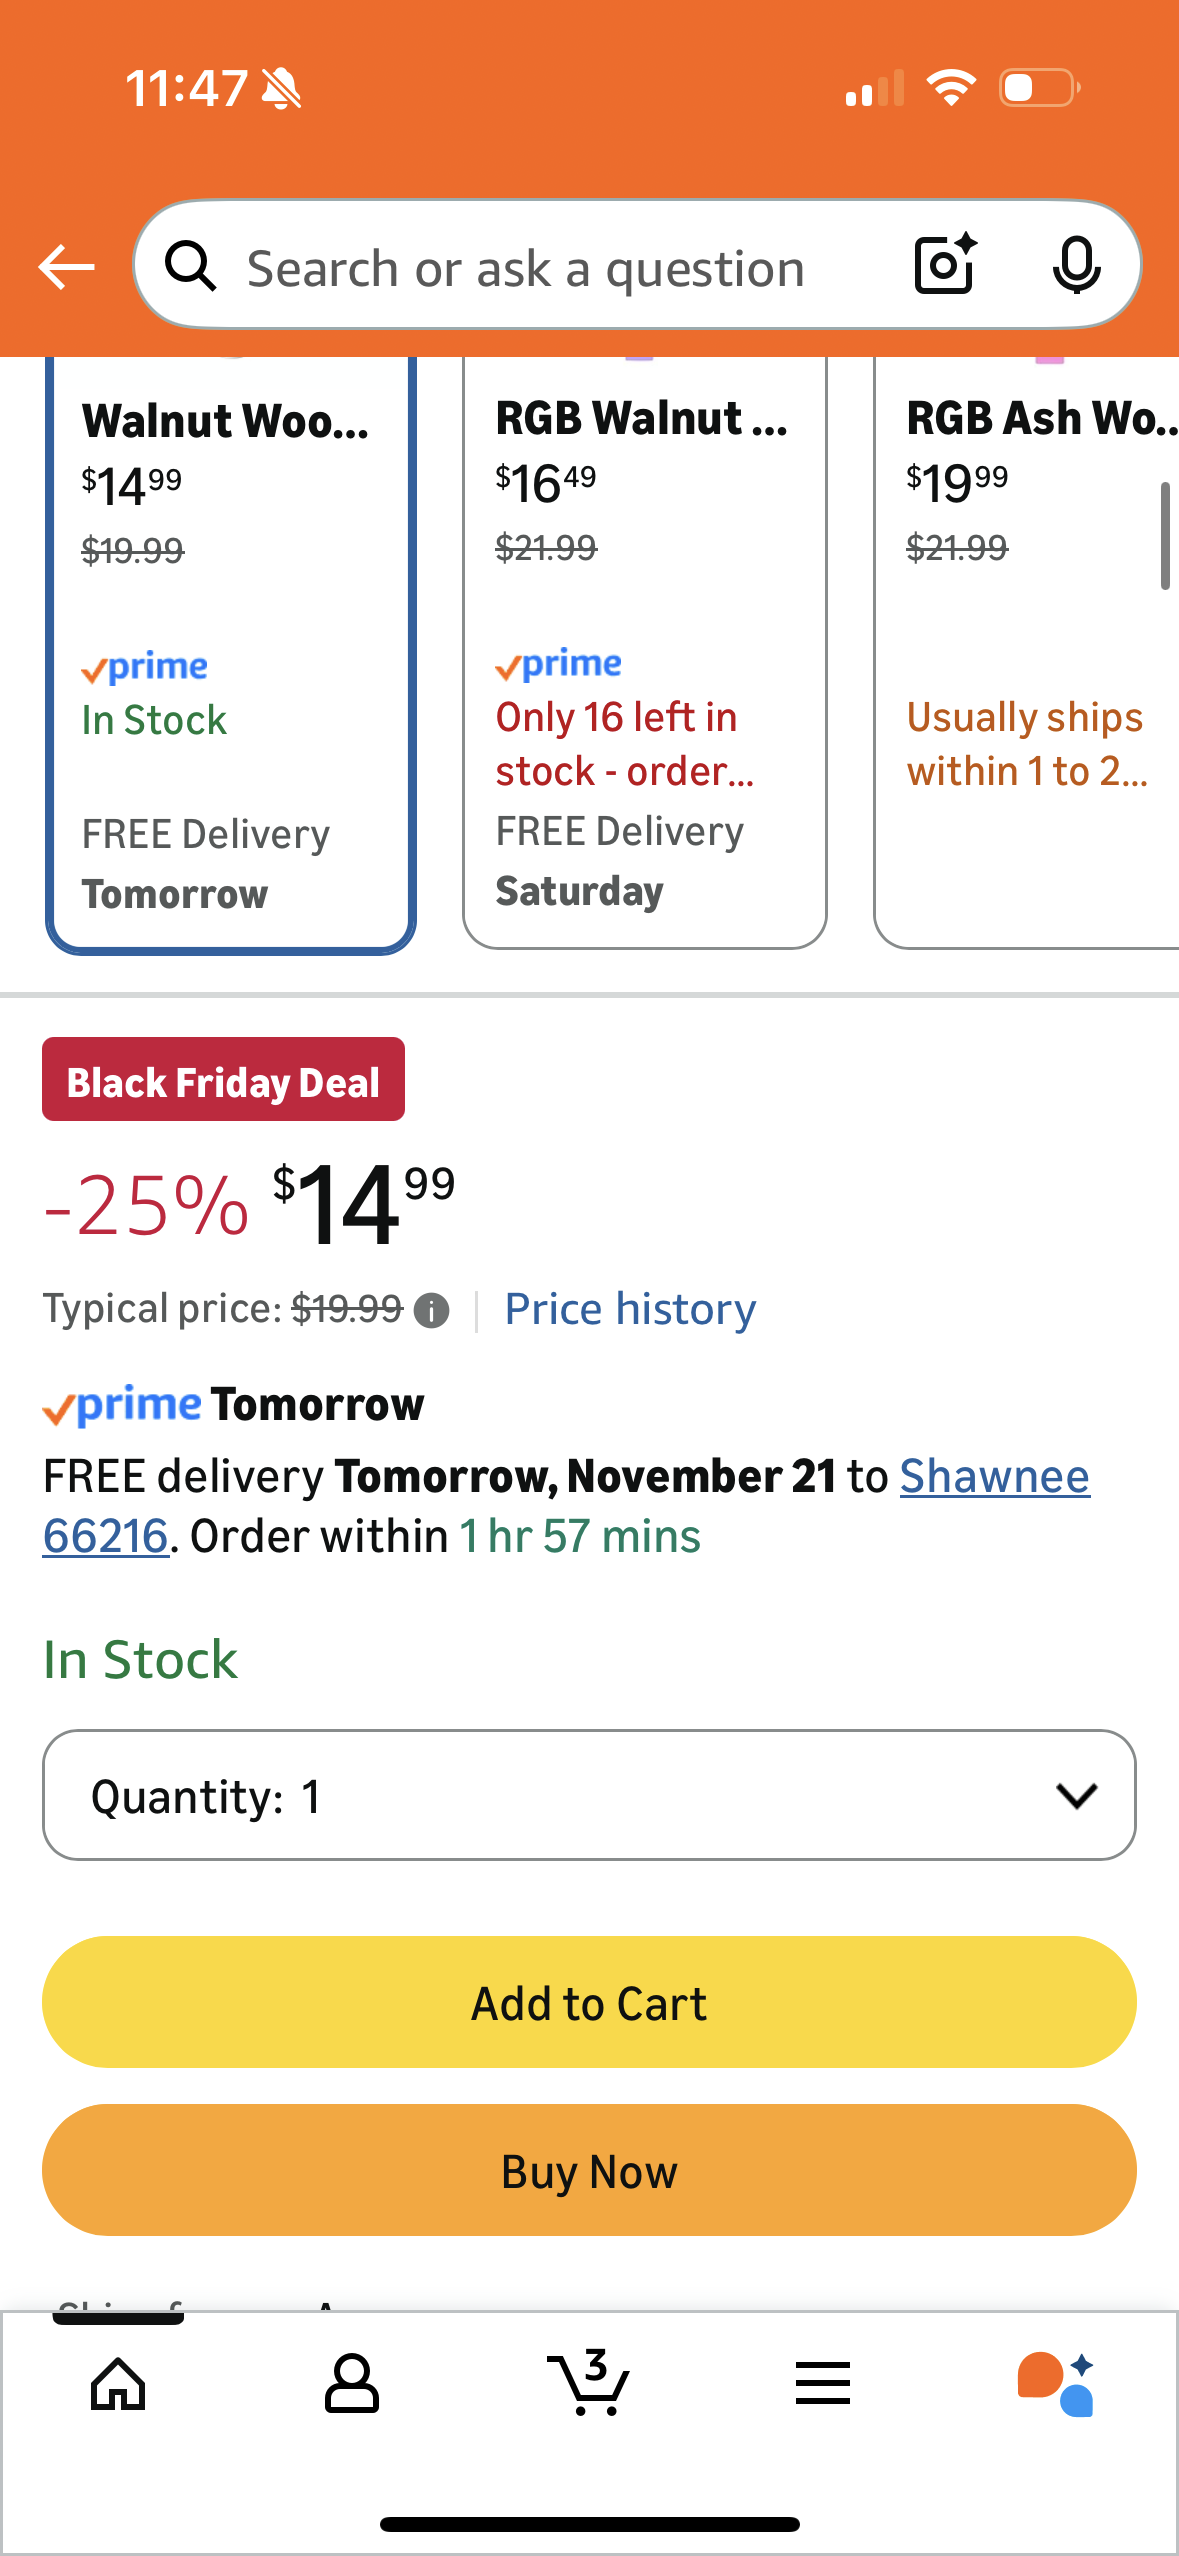Image resolution: width=1179 pixels, height=2556 pixels.
Task: Tap info icon beside typical price
Action: [x=431, y=1310]
